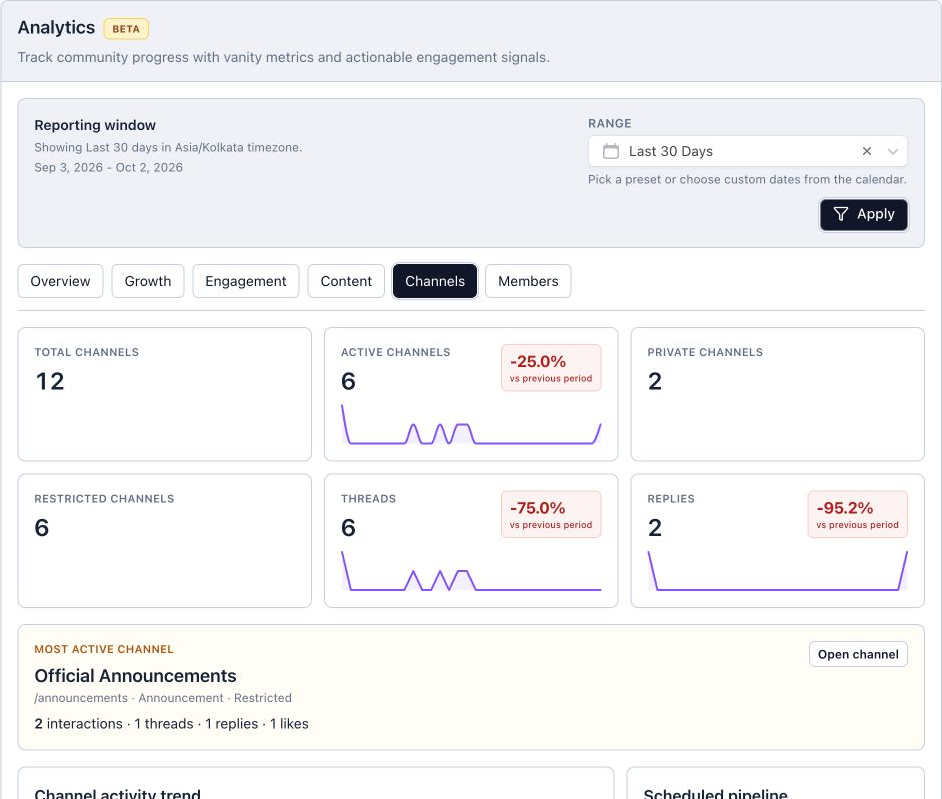Click the Channel activity trend heading
Image resolution: width=942 pixels, height=799 pixels.
click(x=117, y=793)
